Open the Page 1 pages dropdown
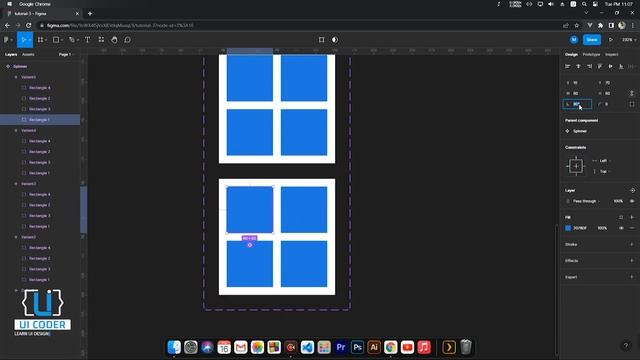 pos(66,54)
